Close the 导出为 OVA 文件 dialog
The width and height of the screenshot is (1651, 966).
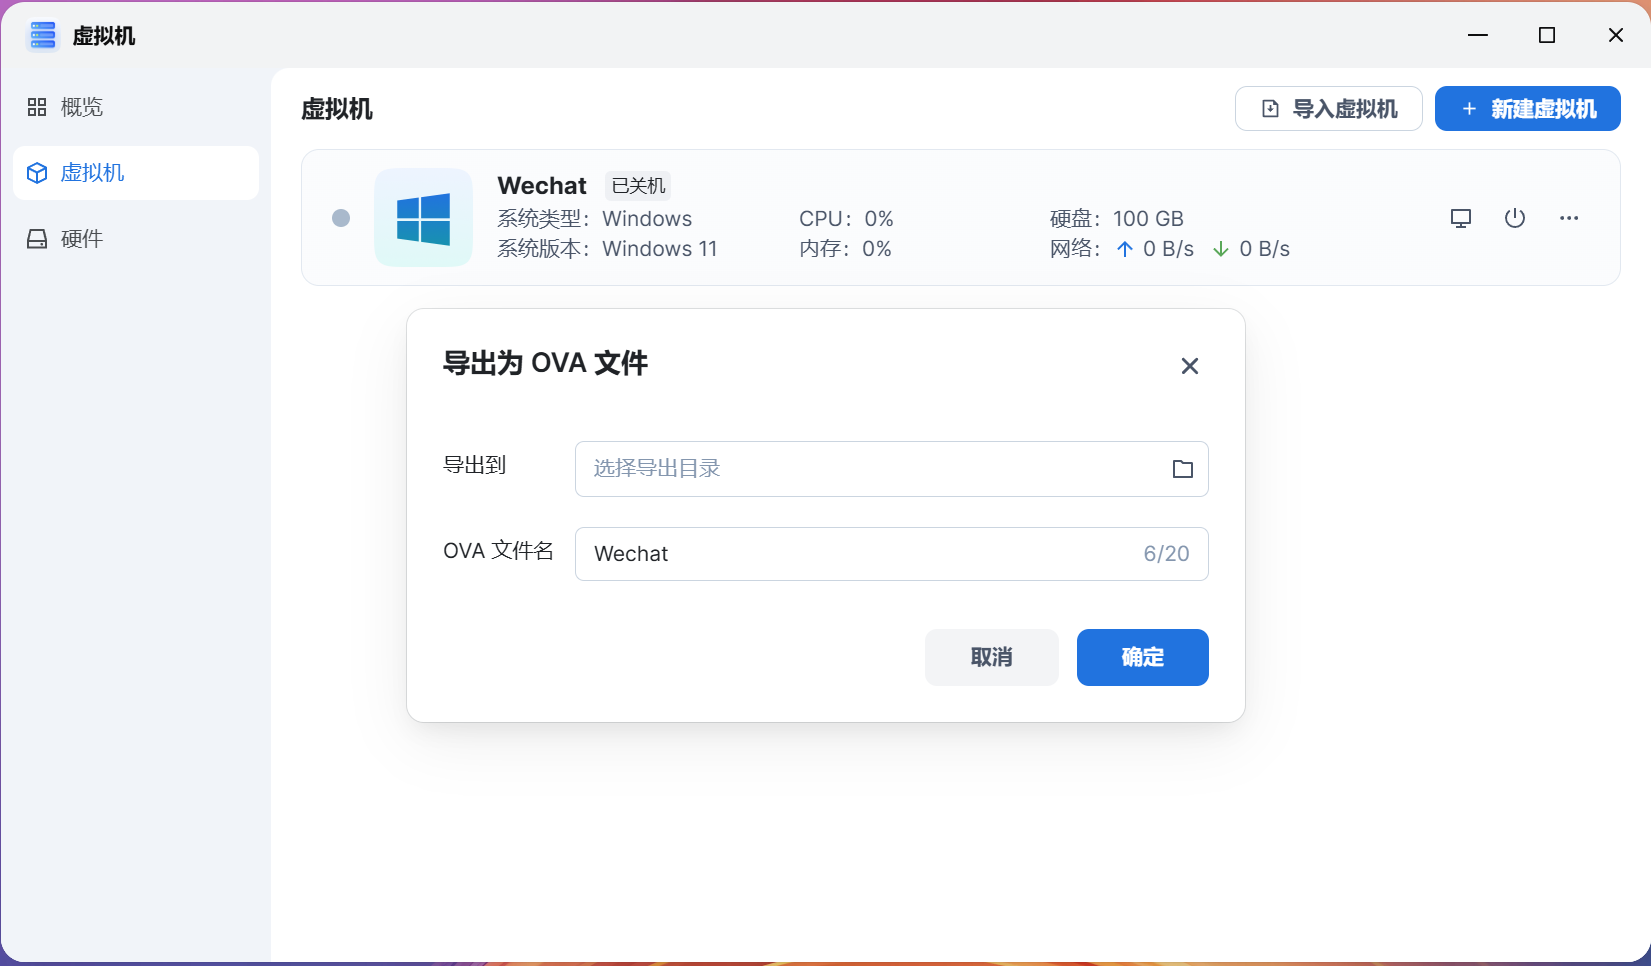coord(1189,366)
